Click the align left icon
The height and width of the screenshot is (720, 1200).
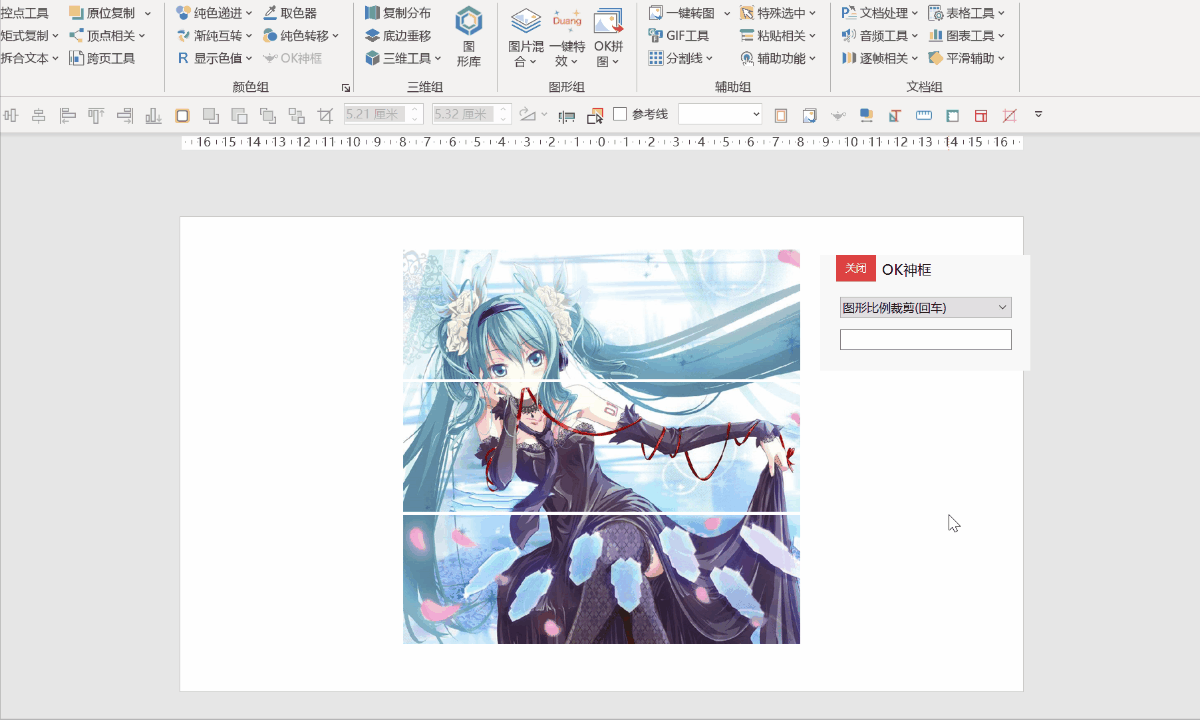(67, 115)
